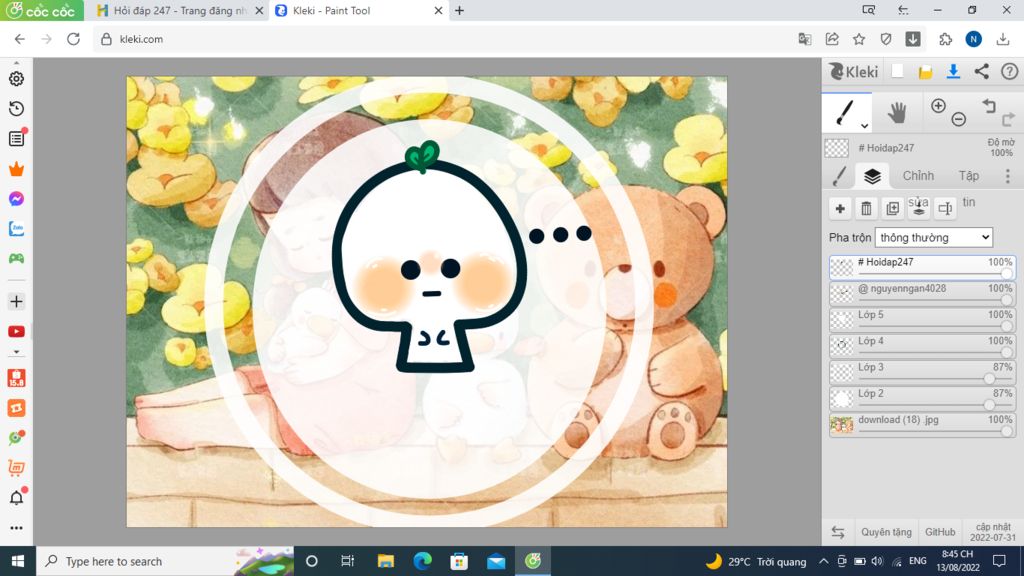Screen dimensions: 1024x576
Task: Show hidden system tray icons
Action: pos(824,561)
